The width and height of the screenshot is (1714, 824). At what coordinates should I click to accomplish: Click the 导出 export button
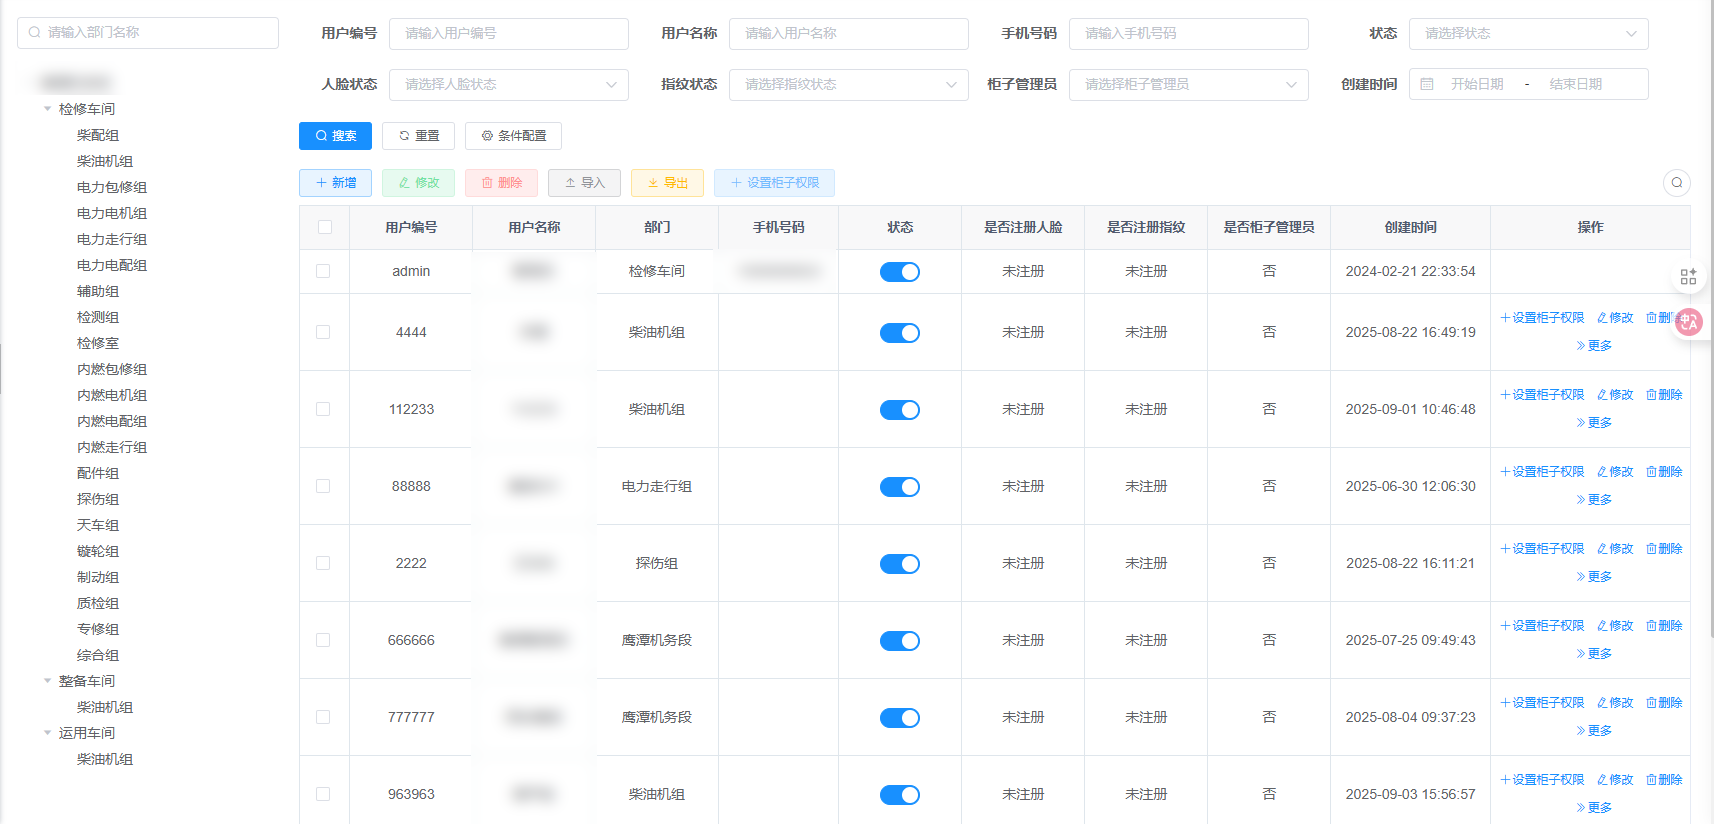667,183
